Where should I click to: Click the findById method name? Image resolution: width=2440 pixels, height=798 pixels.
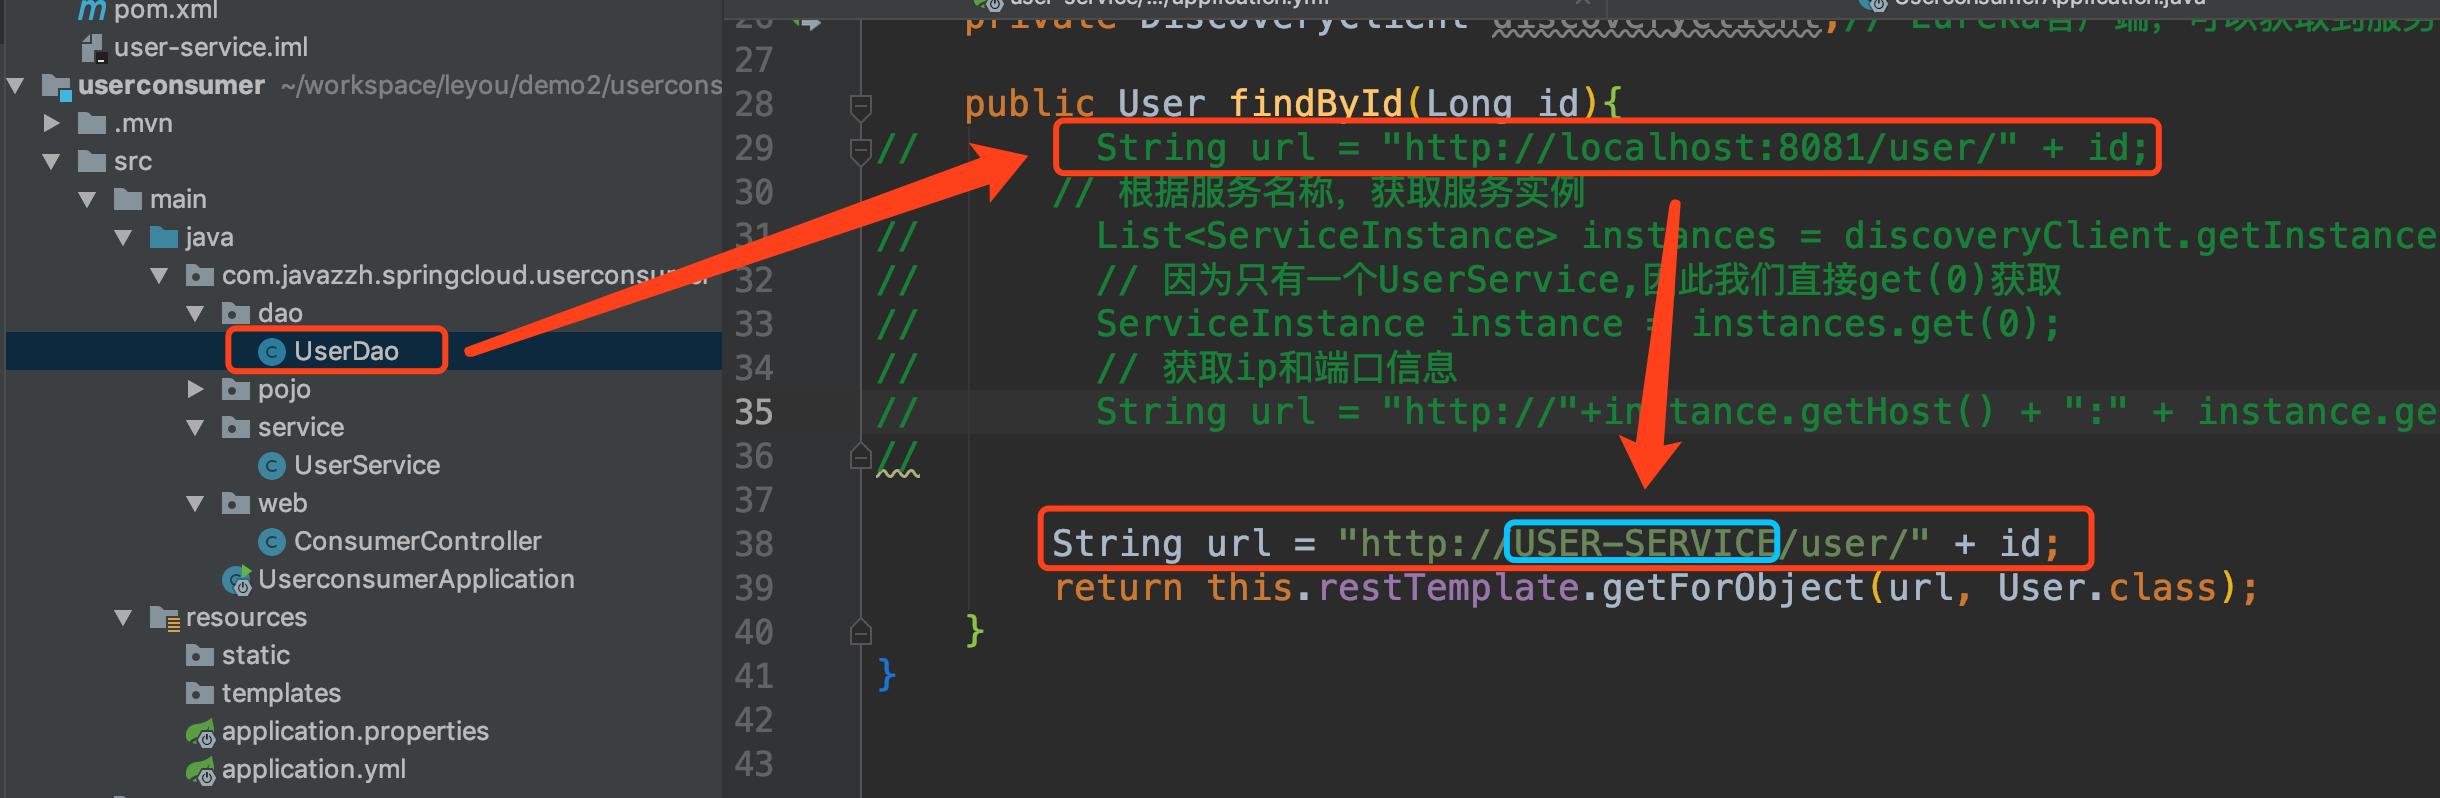pos(1316,103)
